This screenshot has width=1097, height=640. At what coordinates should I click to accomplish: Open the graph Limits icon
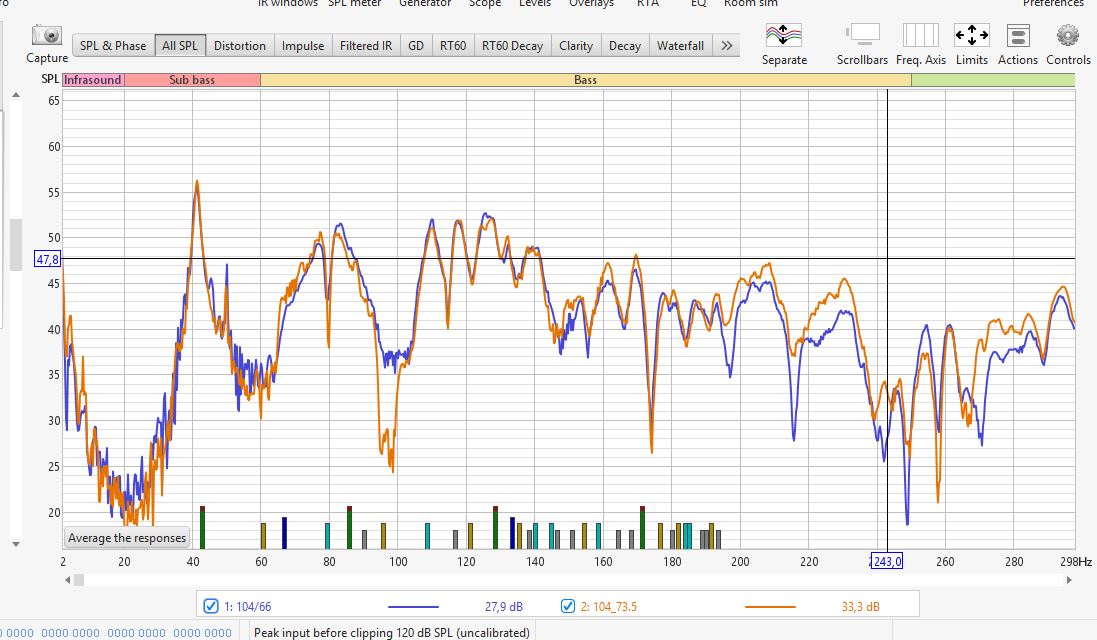(x=971, y=36)
